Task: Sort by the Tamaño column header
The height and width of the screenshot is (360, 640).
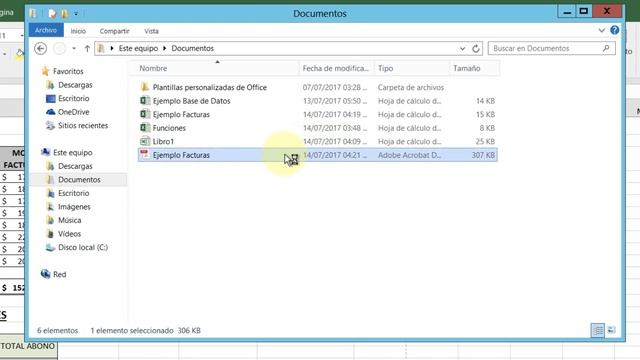Action: coord(474,68)
